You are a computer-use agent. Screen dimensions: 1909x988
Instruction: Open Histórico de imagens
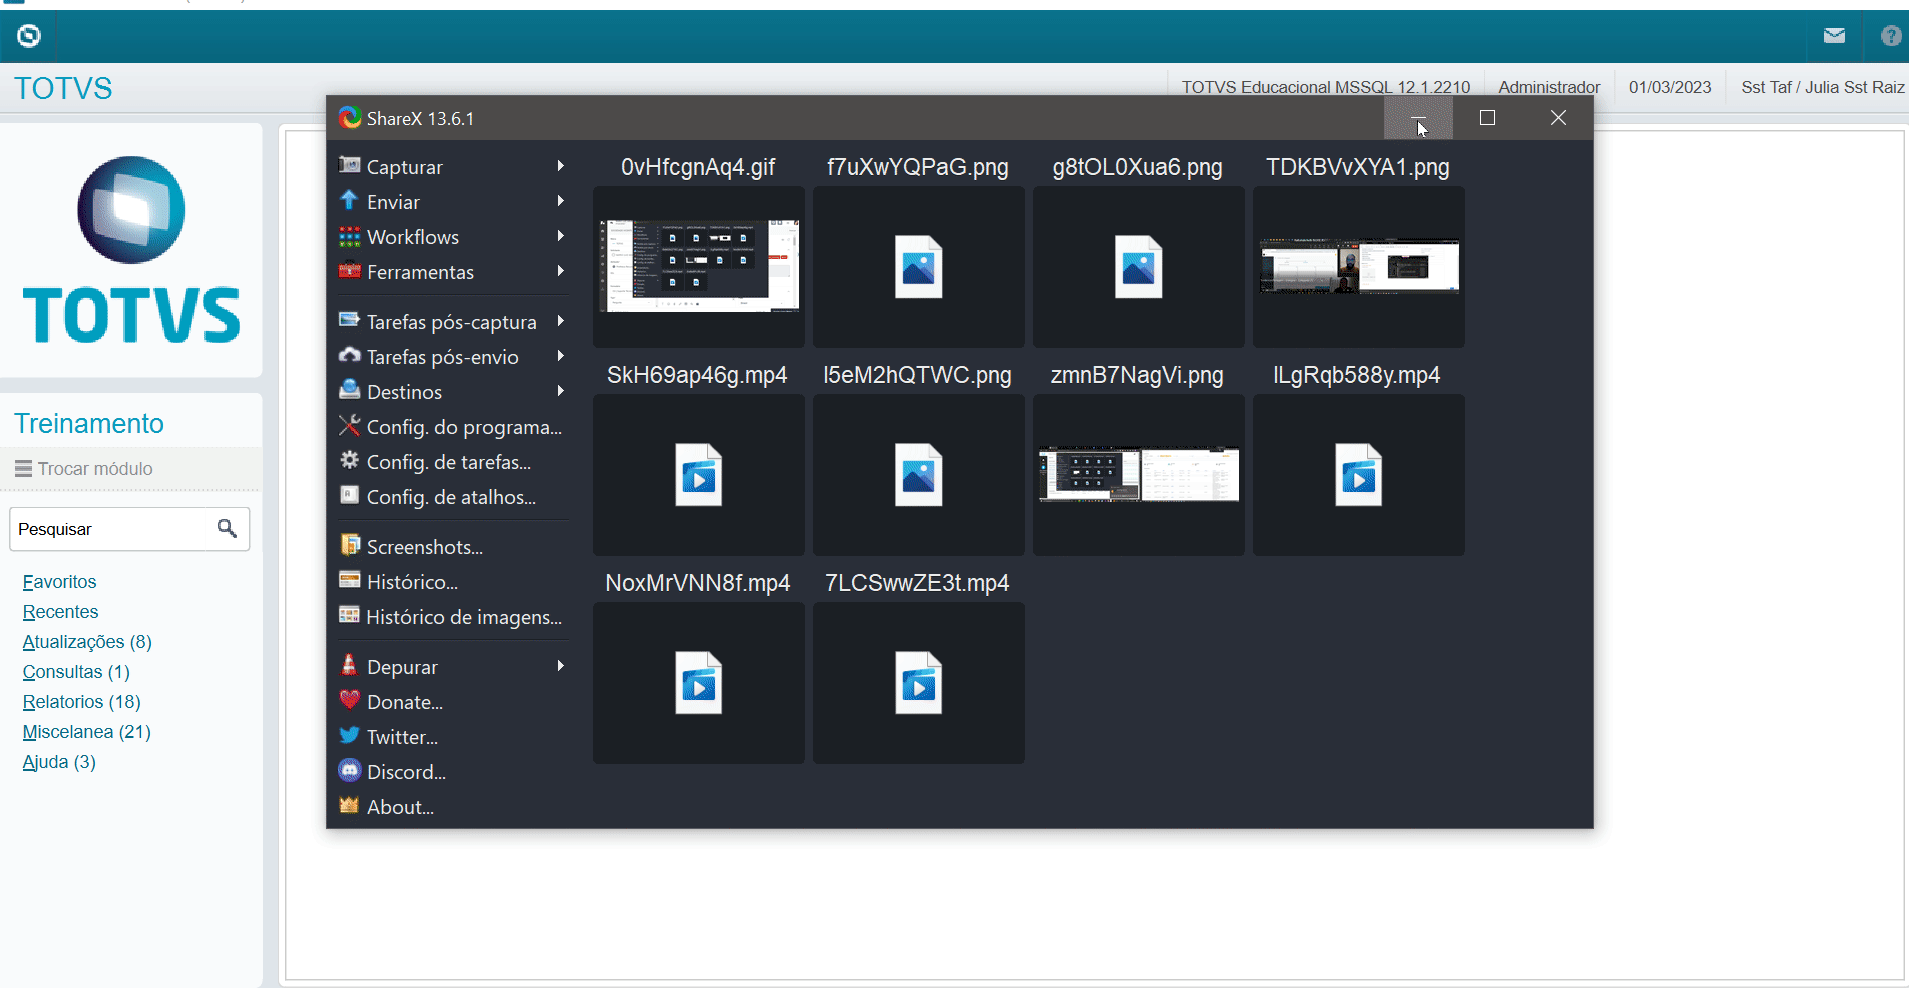coord(453,617)
